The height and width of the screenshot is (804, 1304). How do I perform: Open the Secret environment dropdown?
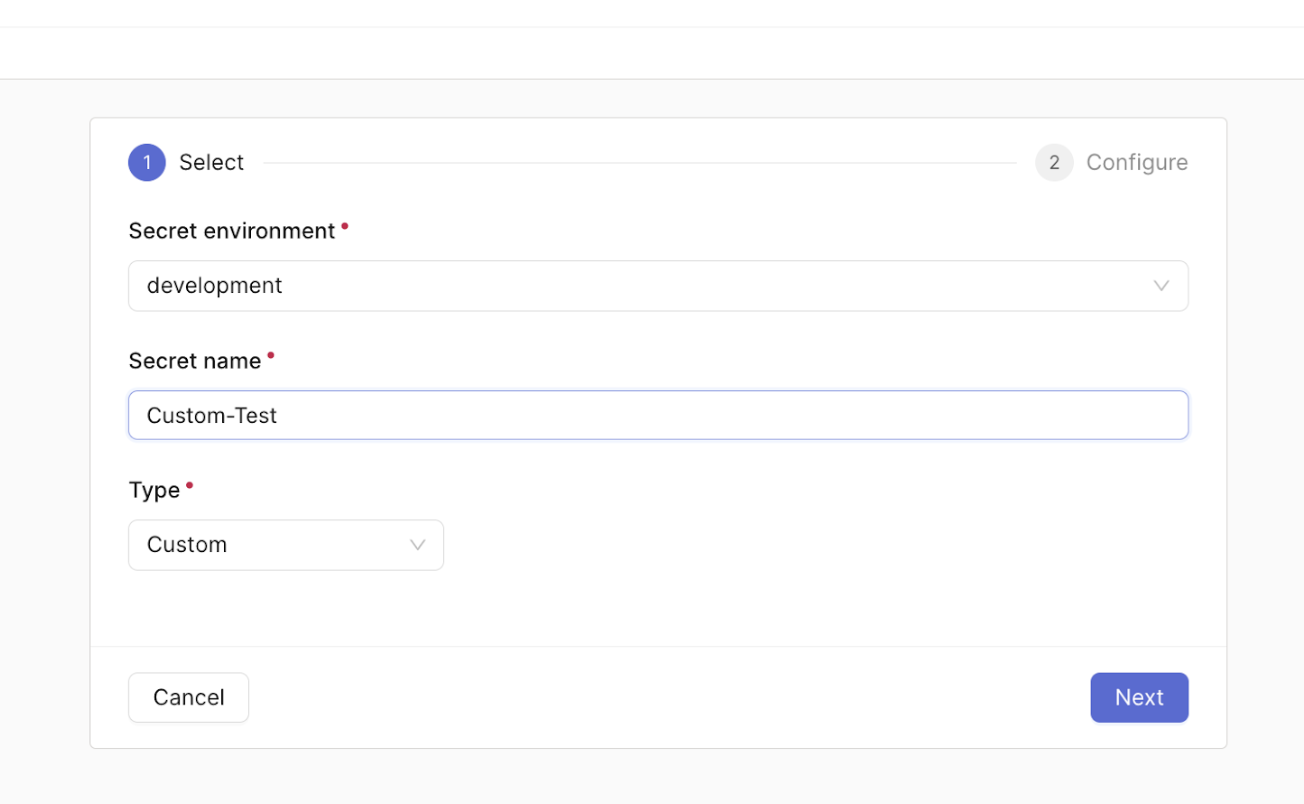coord(657,286)
